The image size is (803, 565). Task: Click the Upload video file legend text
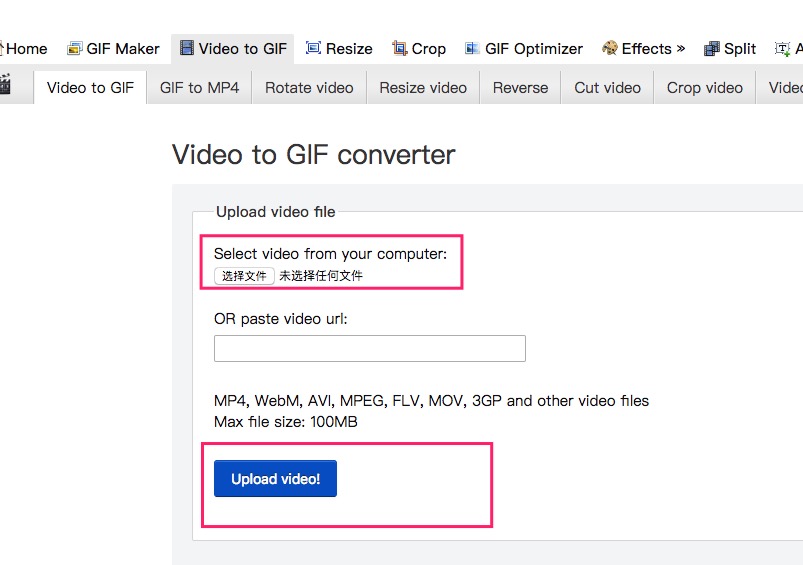pos(276,212)
